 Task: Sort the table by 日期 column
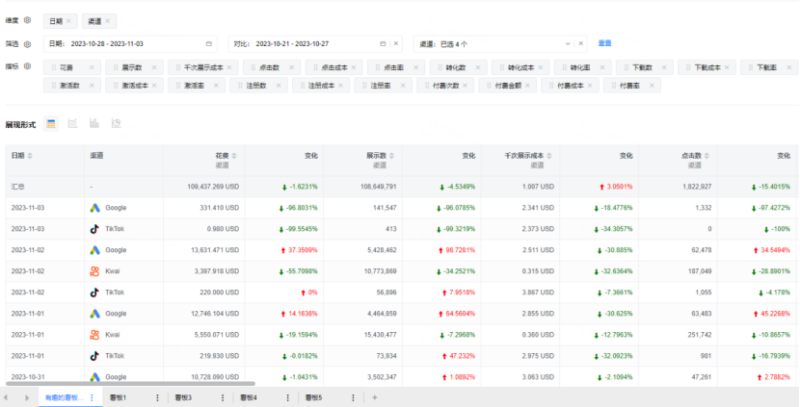pos(30,156)
